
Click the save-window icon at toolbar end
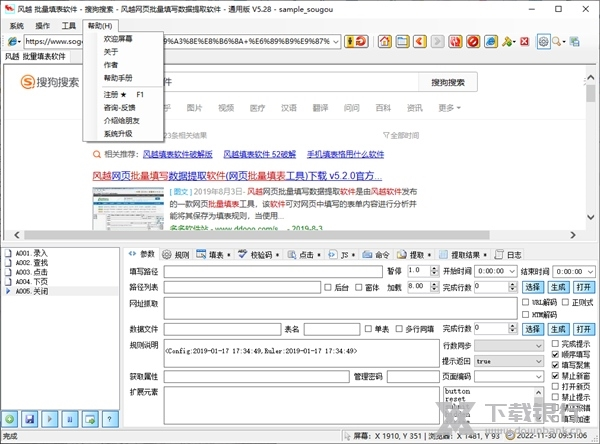coord(574,41)
